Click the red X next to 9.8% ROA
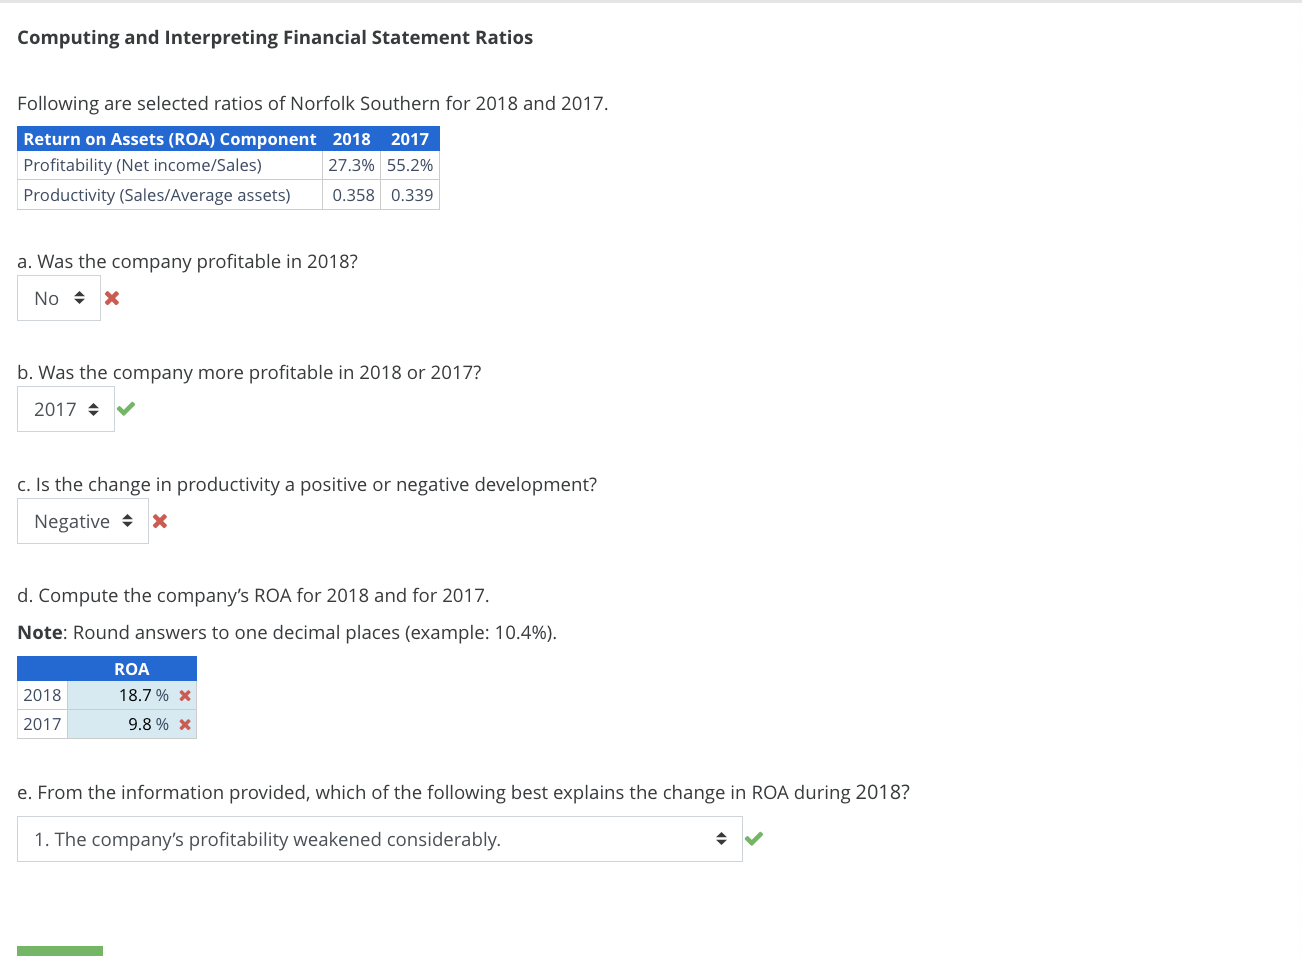This screenshot has height=956, width=1302. (184, 723)
